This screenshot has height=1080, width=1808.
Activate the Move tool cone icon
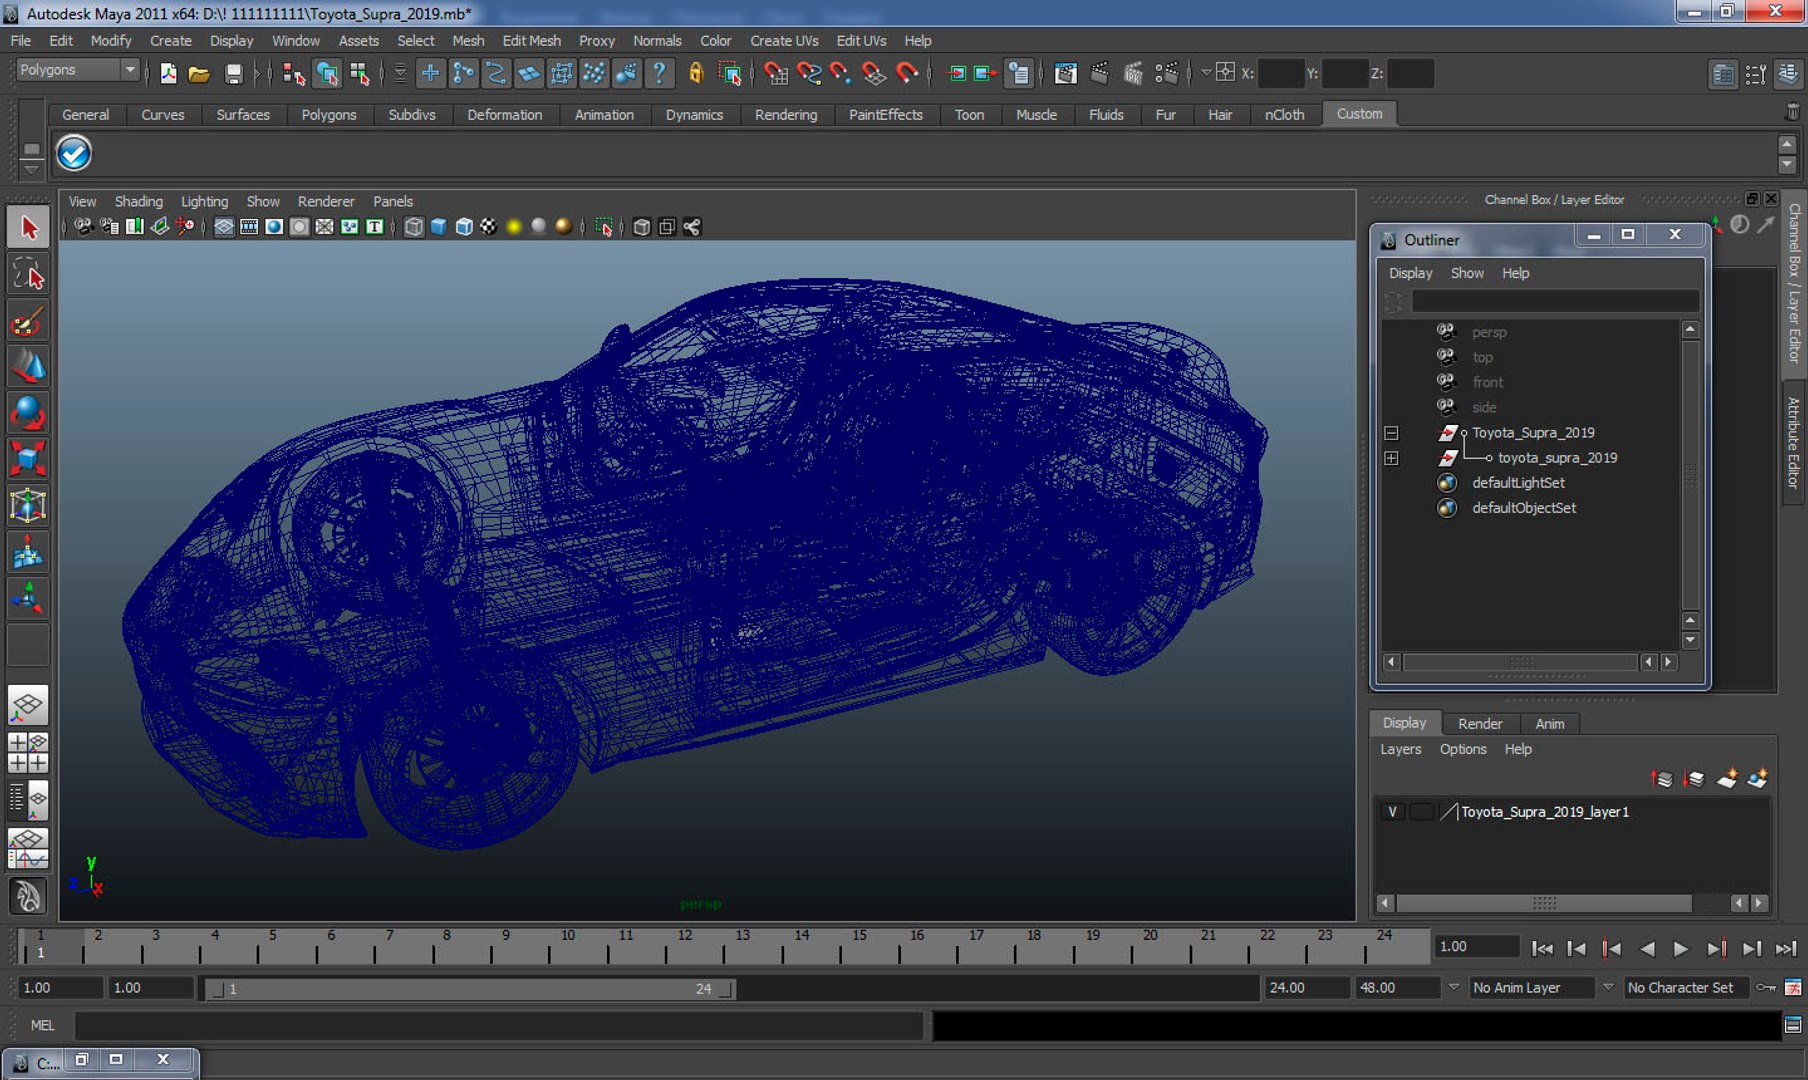(28, 367)
